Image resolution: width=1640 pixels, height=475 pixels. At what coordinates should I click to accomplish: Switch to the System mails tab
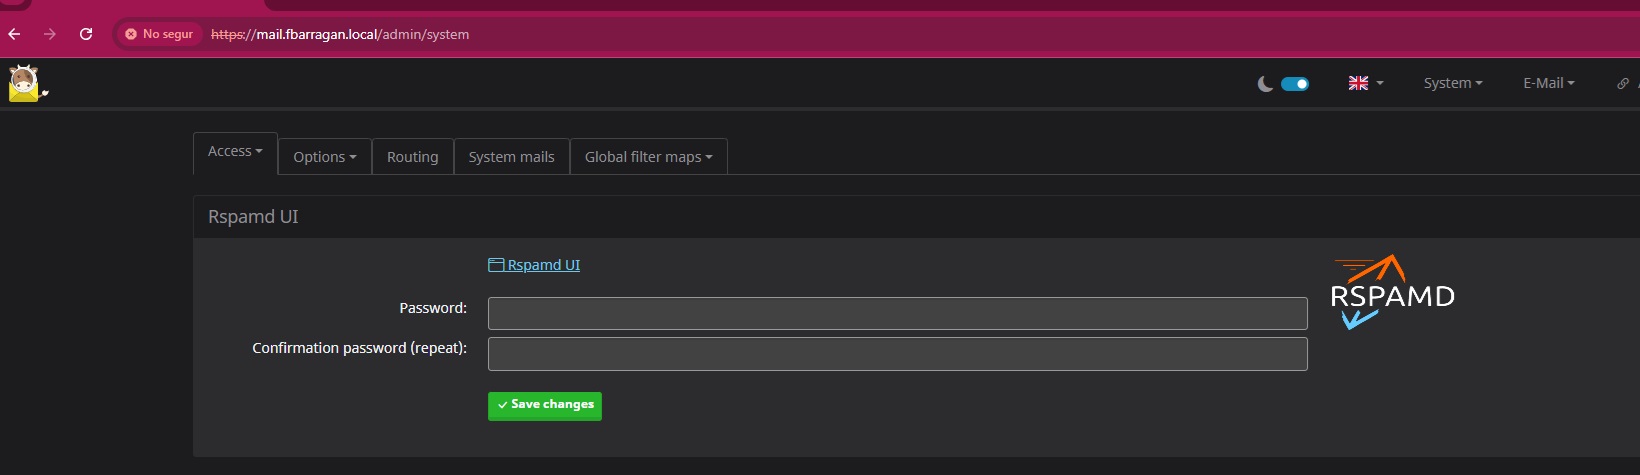pos(512,157)
